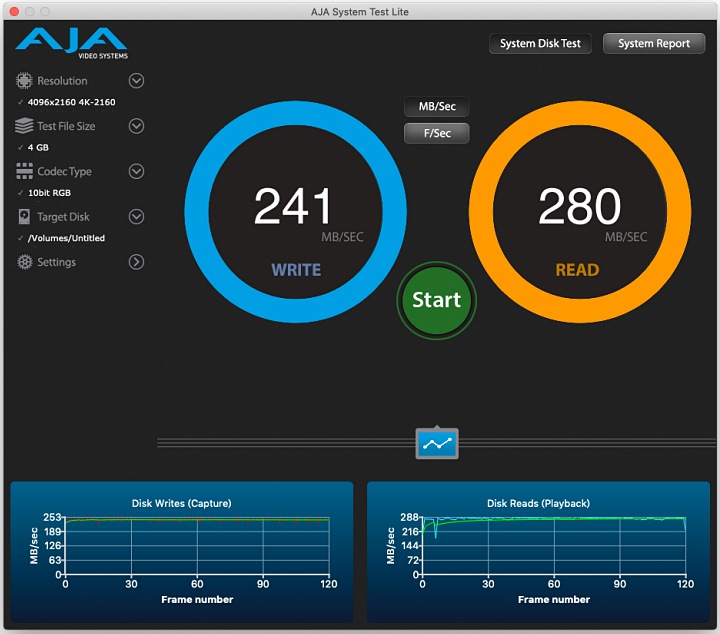Click the Test File Size stack icon

24,126
